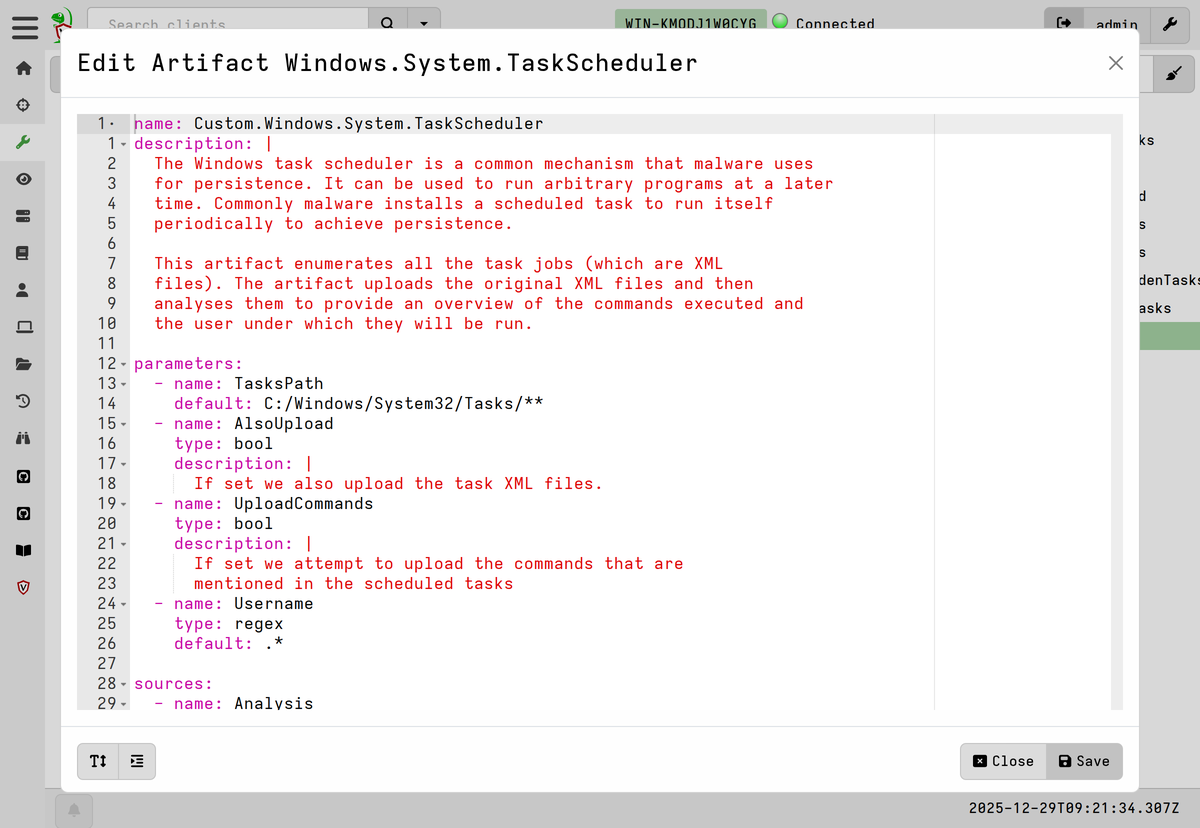Click the laptop Virtual Filesystem icon

pos(23,327)
